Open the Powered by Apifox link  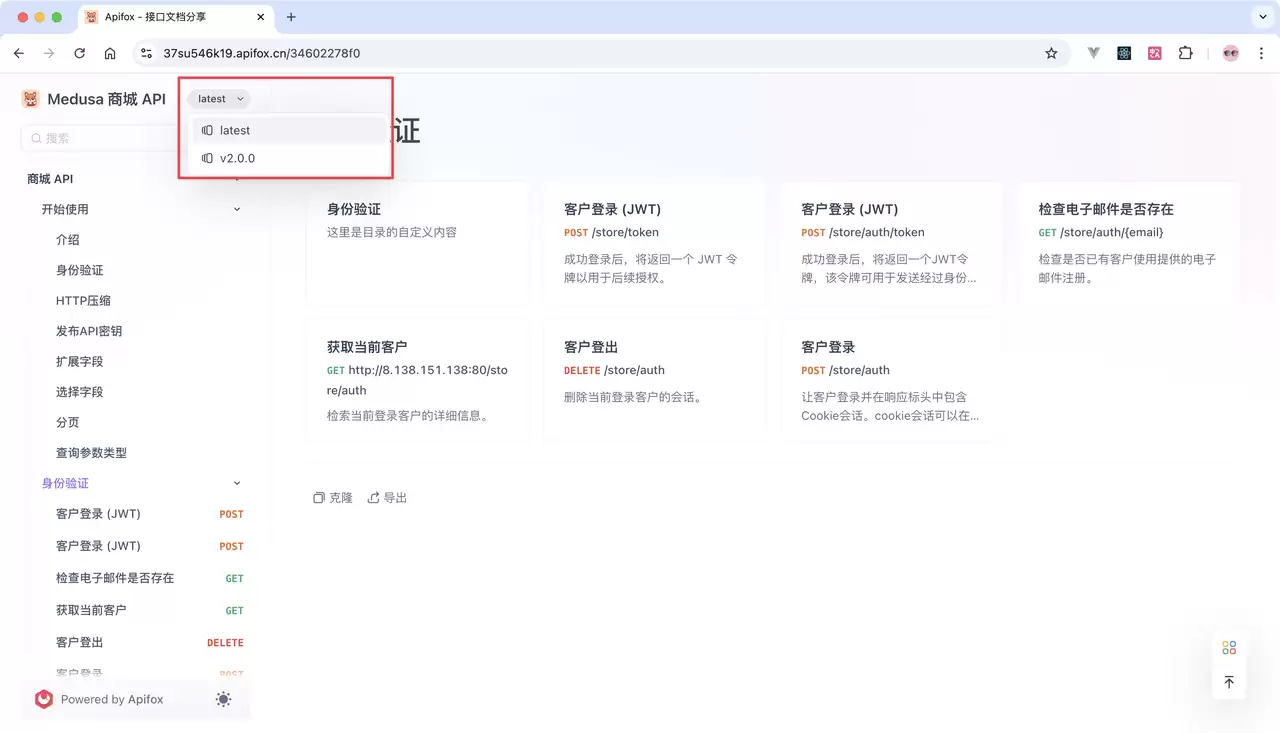coord(112,700)
